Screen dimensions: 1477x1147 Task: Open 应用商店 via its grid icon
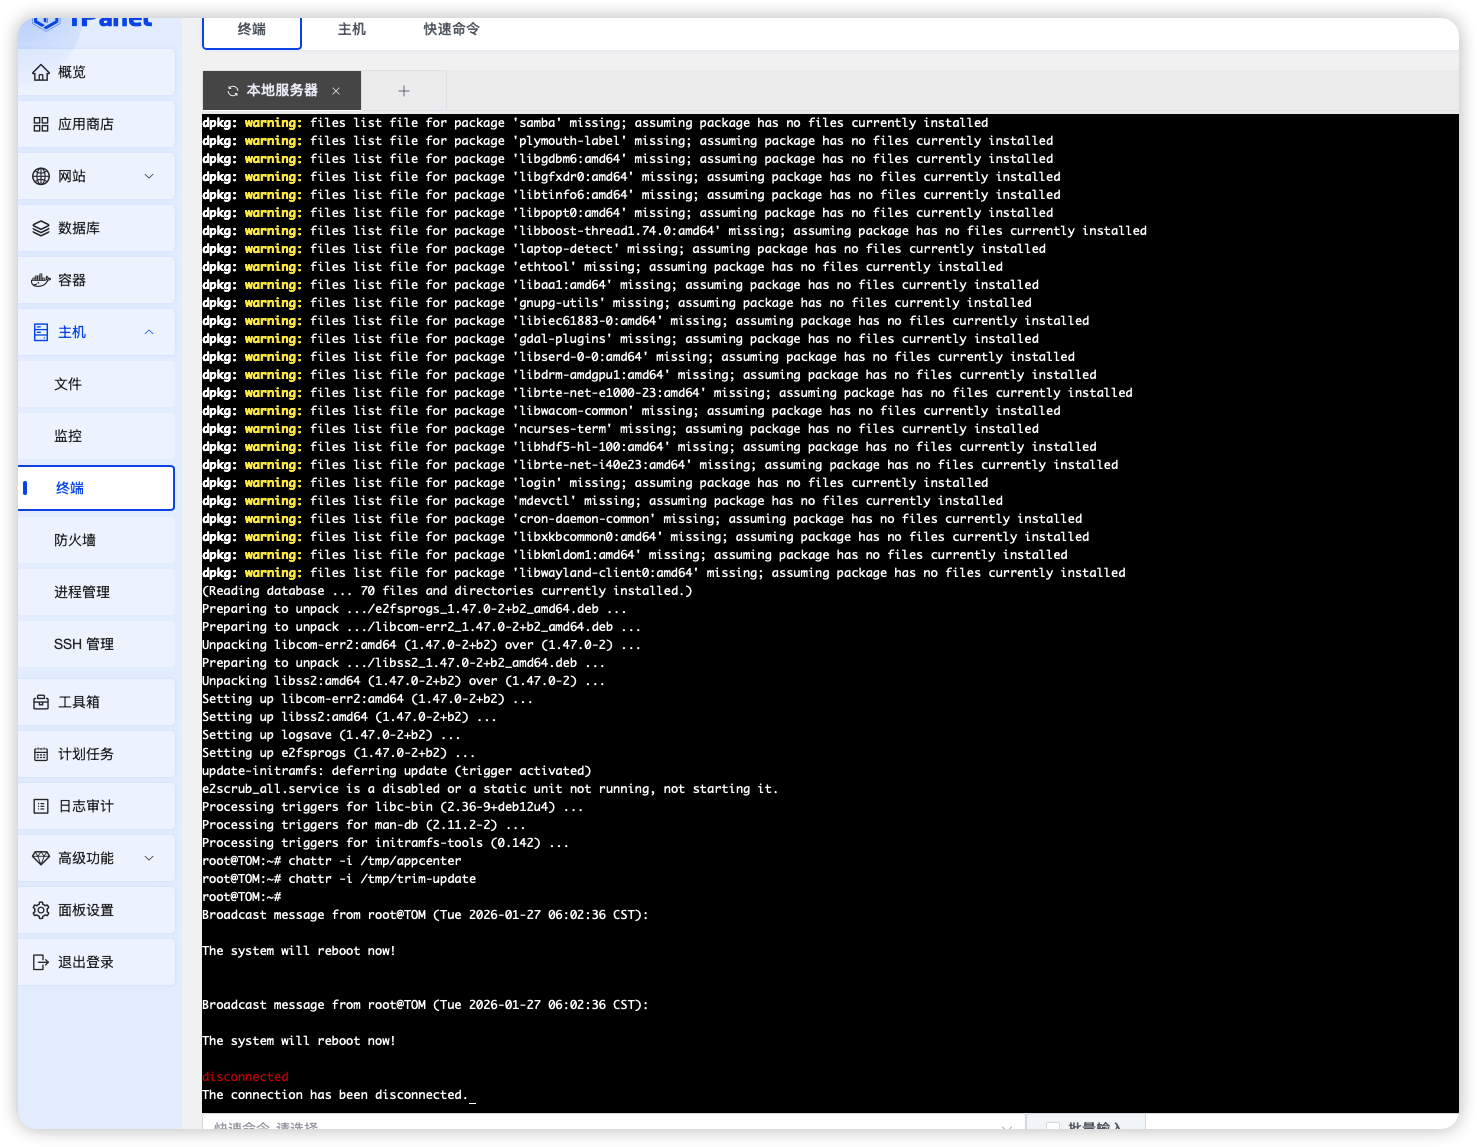(41, 124)
